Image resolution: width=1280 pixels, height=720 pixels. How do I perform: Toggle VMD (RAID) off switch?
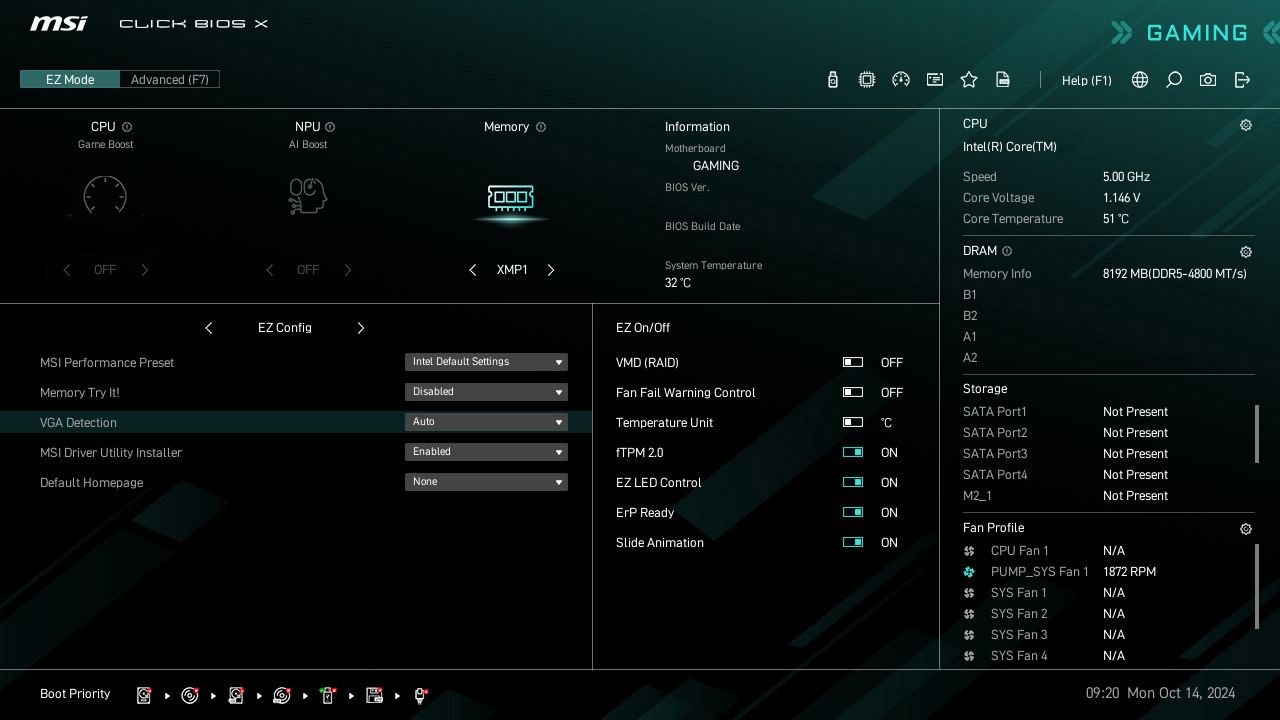[x=852, y=362]
